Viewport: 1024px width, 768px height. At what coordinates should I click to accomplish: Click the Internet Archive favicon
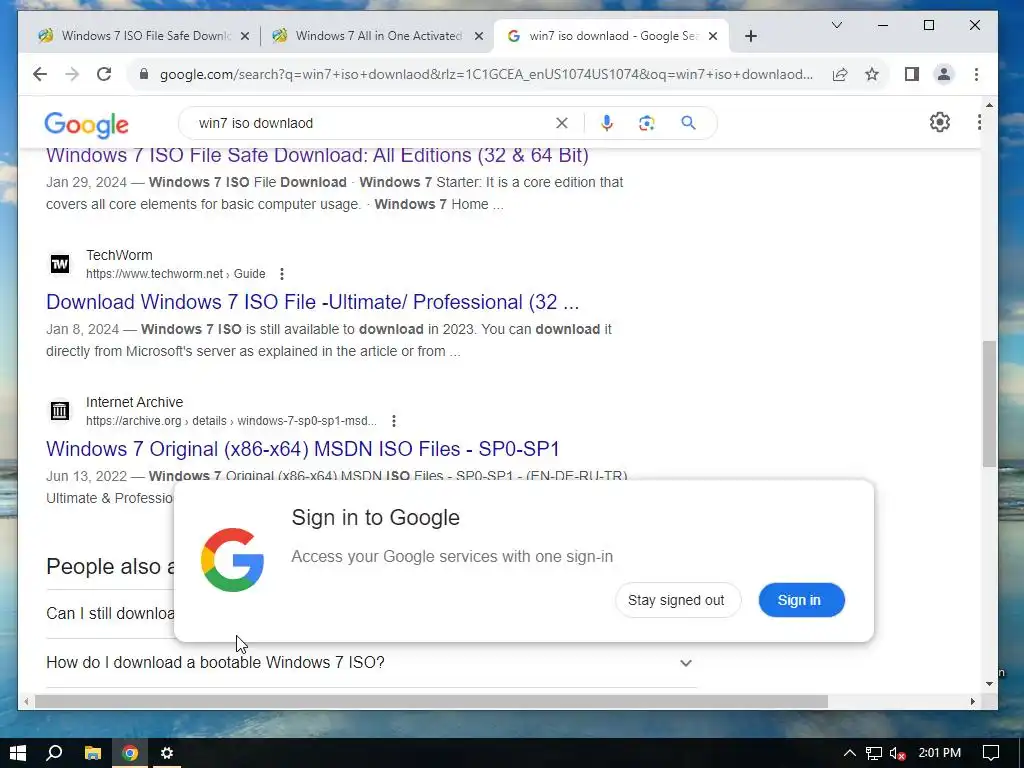[x=60, y=411]
